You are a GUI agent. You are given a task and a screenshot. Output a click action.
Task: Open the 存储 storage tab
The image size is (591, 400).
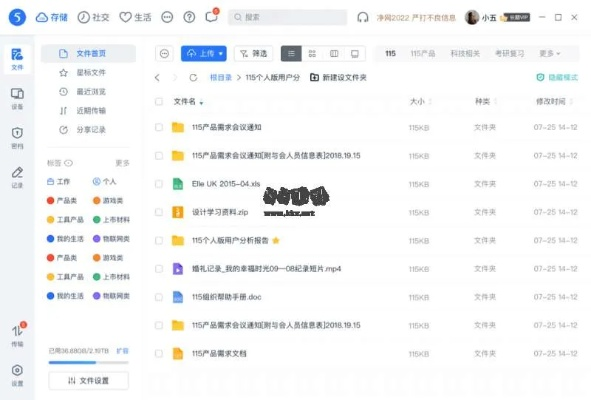52,17
